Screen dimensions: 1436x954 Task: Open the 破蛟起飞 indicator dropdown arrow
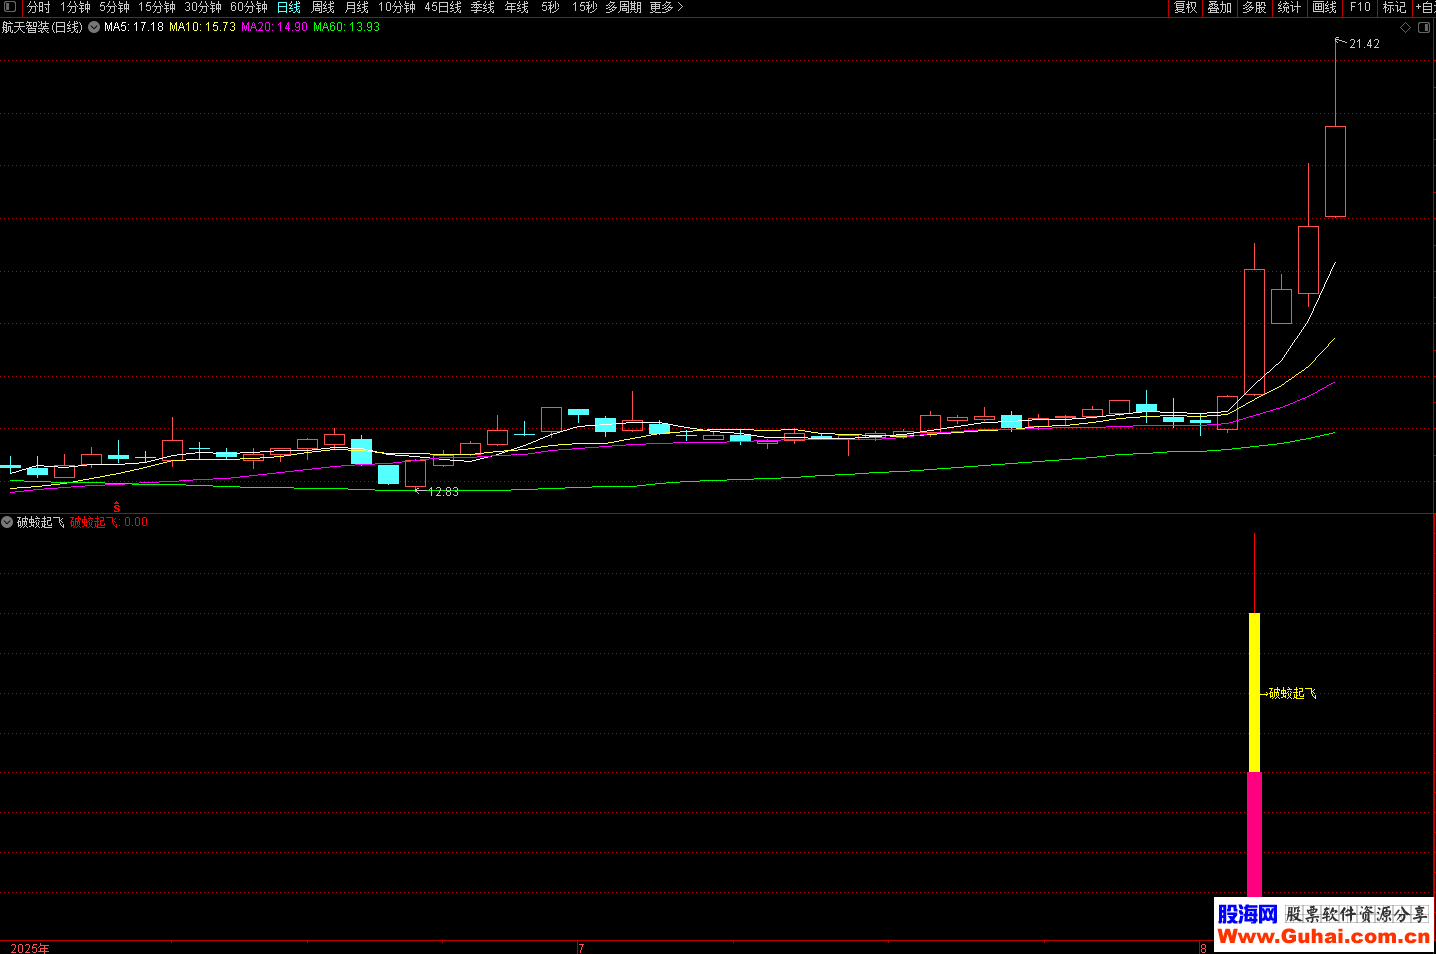tap(8, 522)
